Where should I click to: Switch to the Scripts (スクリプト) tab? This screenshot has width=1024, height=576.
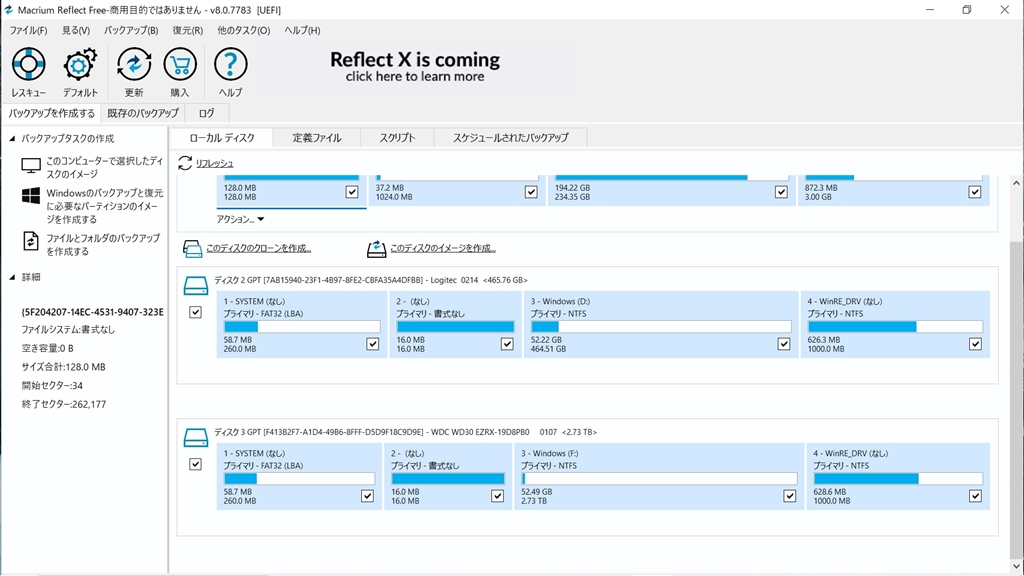[397, 138]
